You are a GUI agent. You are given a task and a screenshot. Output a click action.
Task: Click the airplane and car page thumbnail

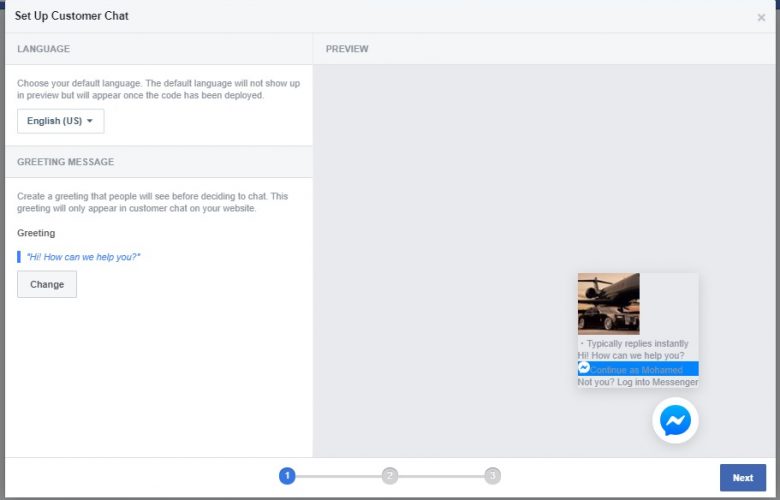(x=609, y=303)
